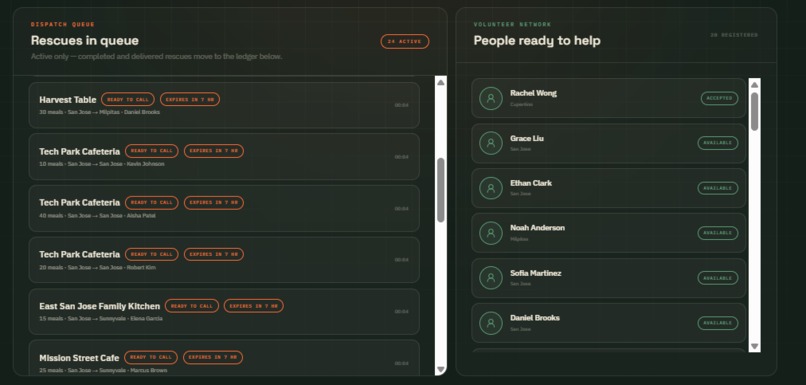Select the Sofia Martinez name
Viewport: 806px width, 385px height.
coord(536,273)
